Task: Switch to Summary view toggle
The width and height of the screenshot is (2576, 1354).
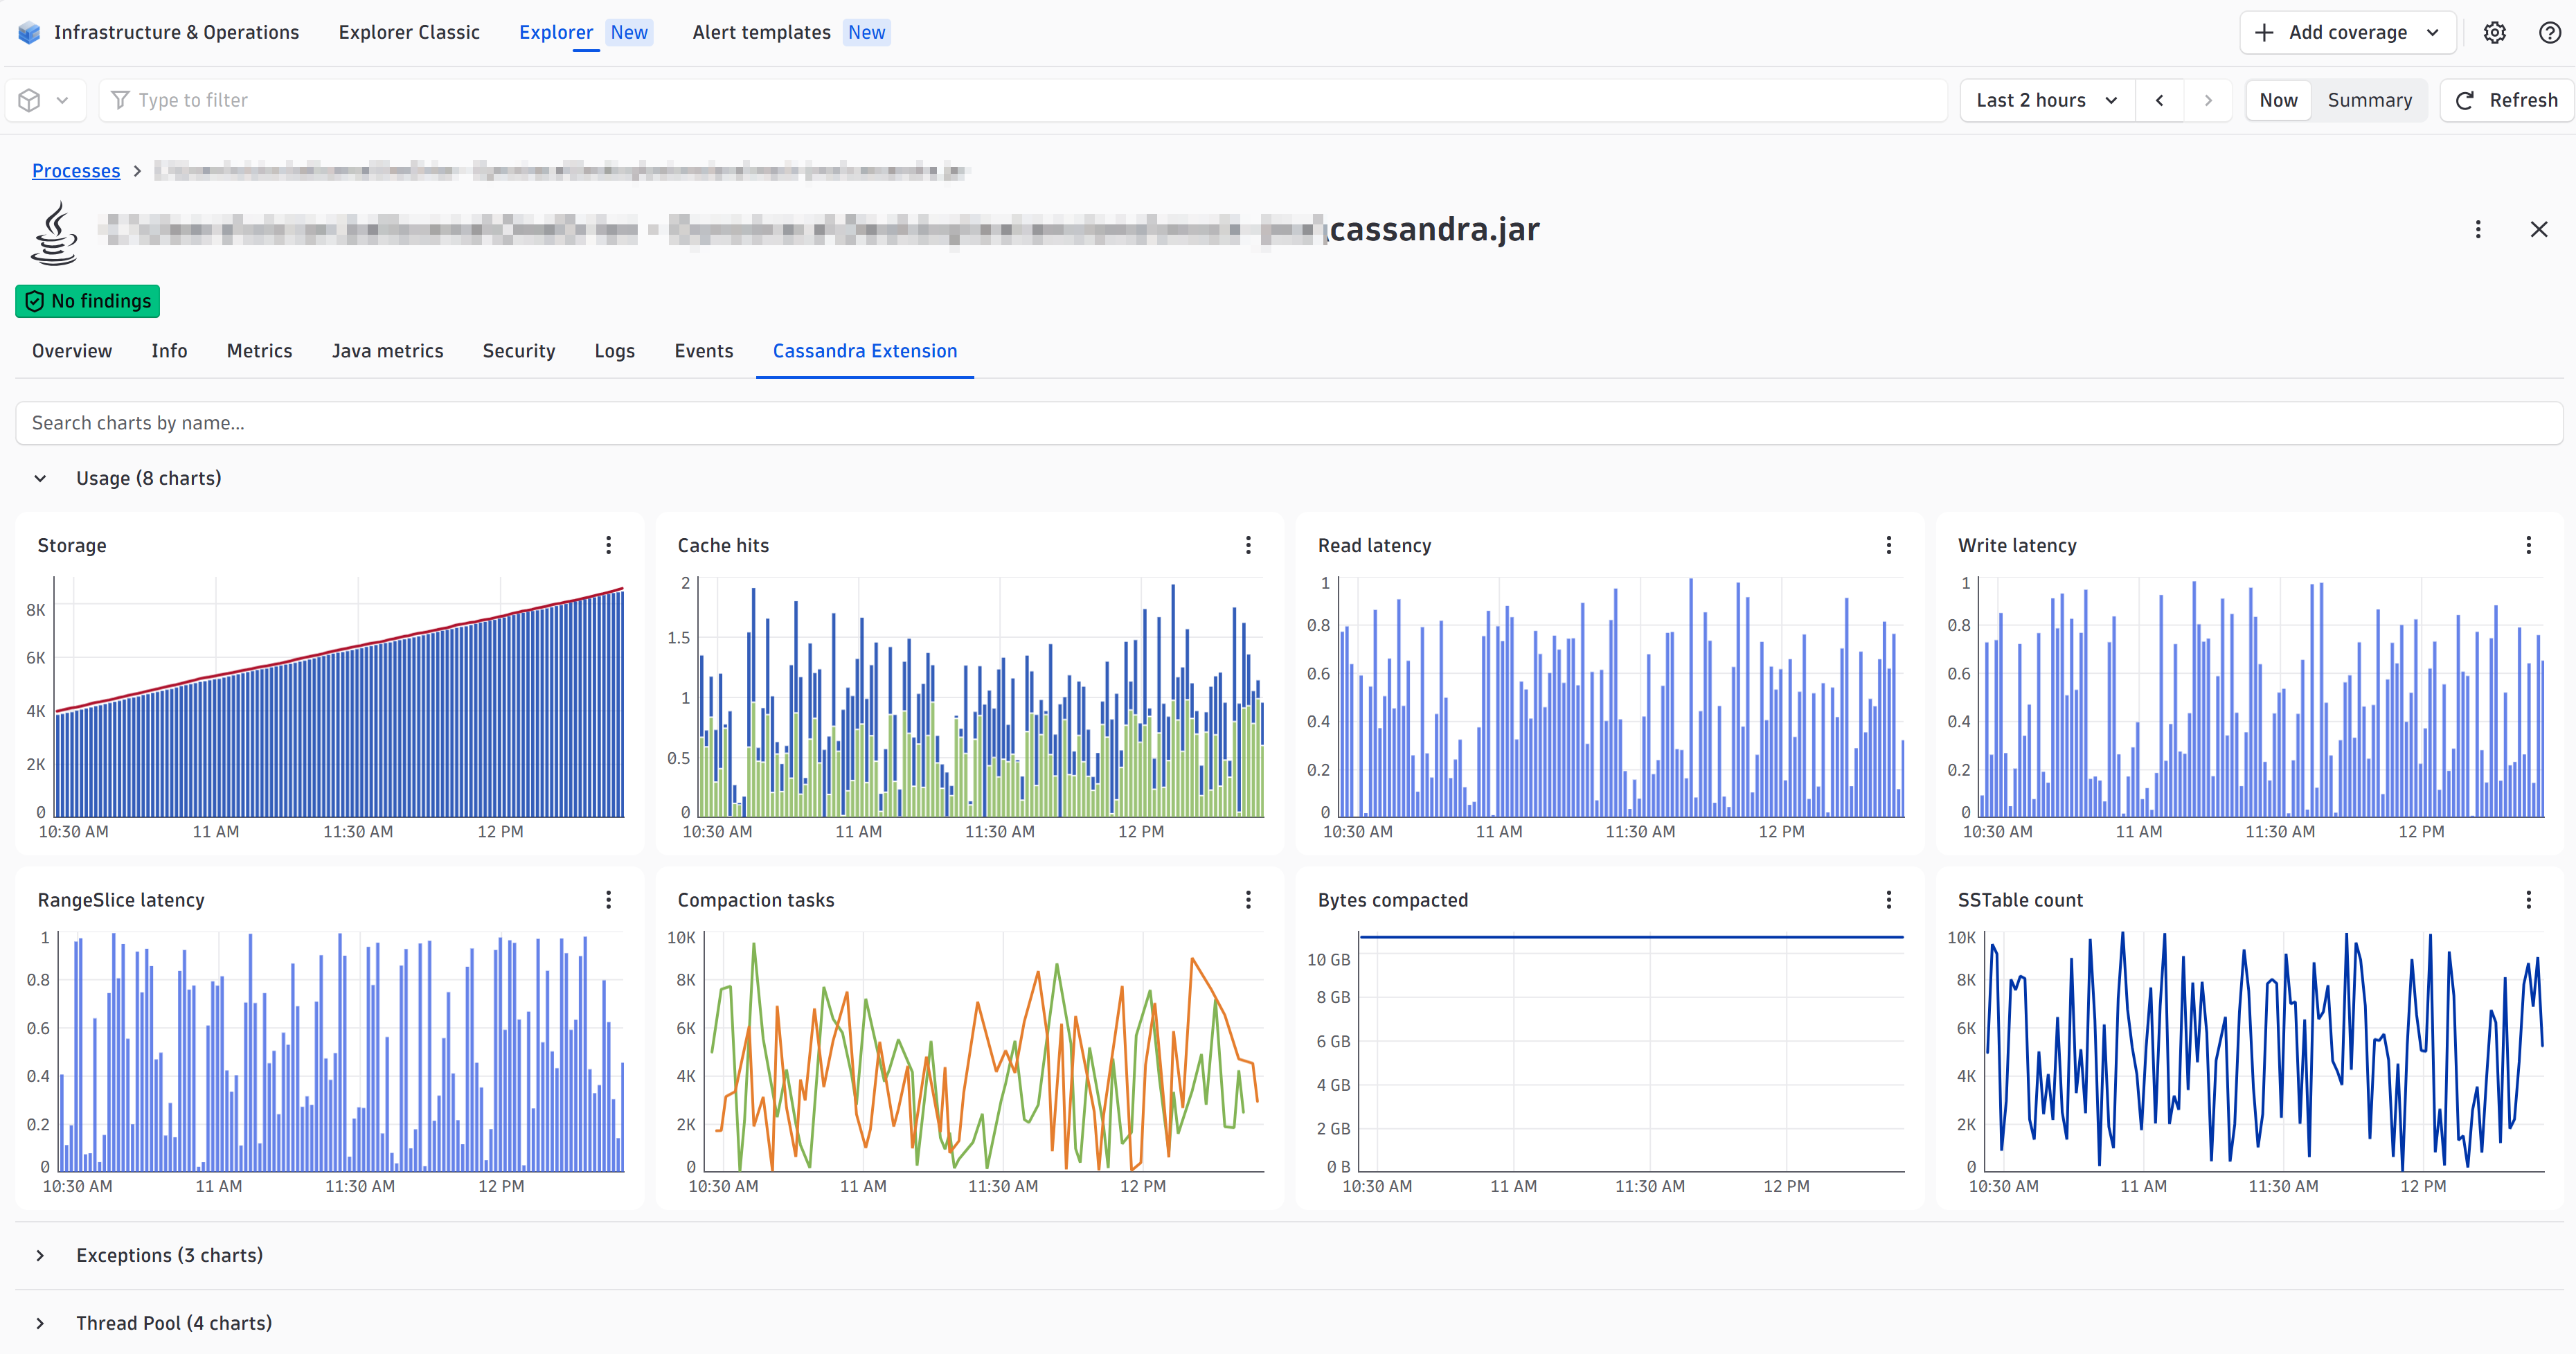Action: [x=2369, y=100]
